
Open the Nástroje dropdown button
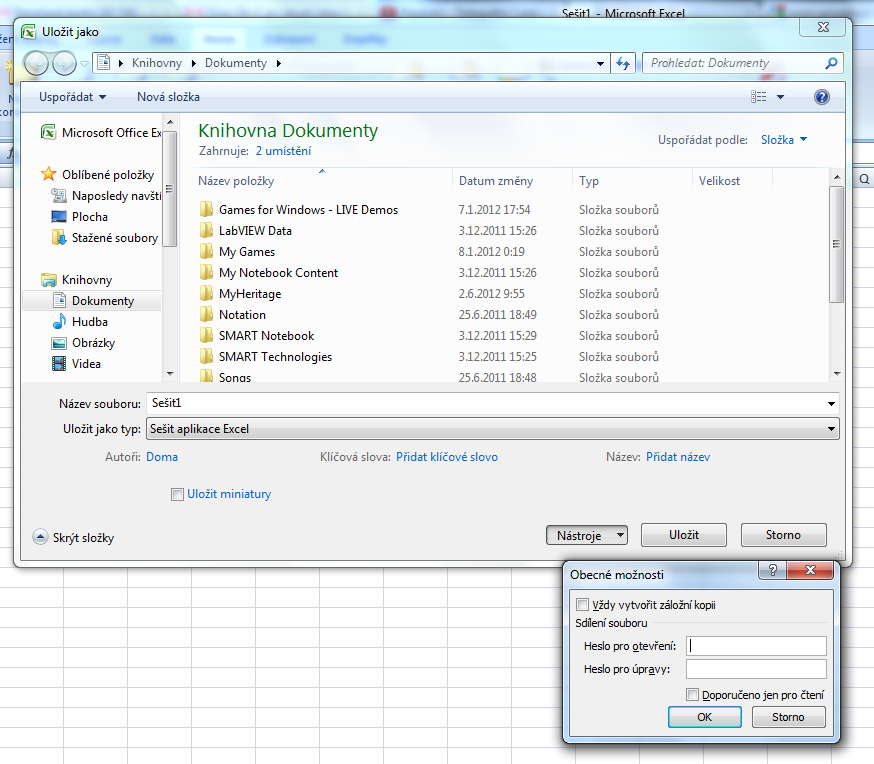click(587, 536)
